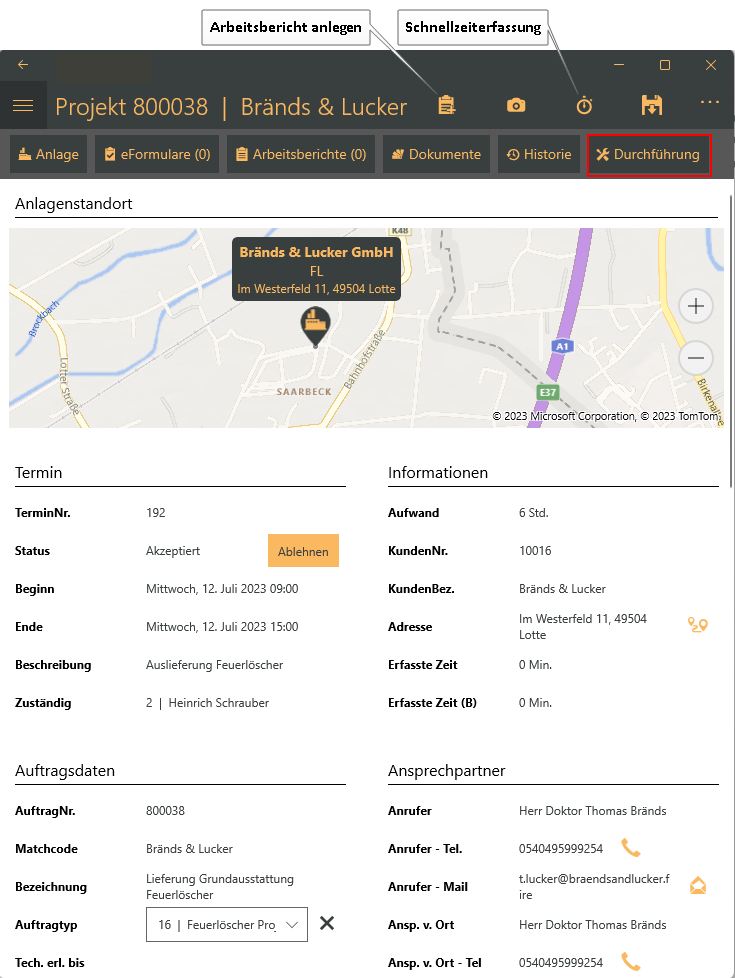Open the hamburger navigation menu
Screen dimensions: 735x978
tap(23, 105)
